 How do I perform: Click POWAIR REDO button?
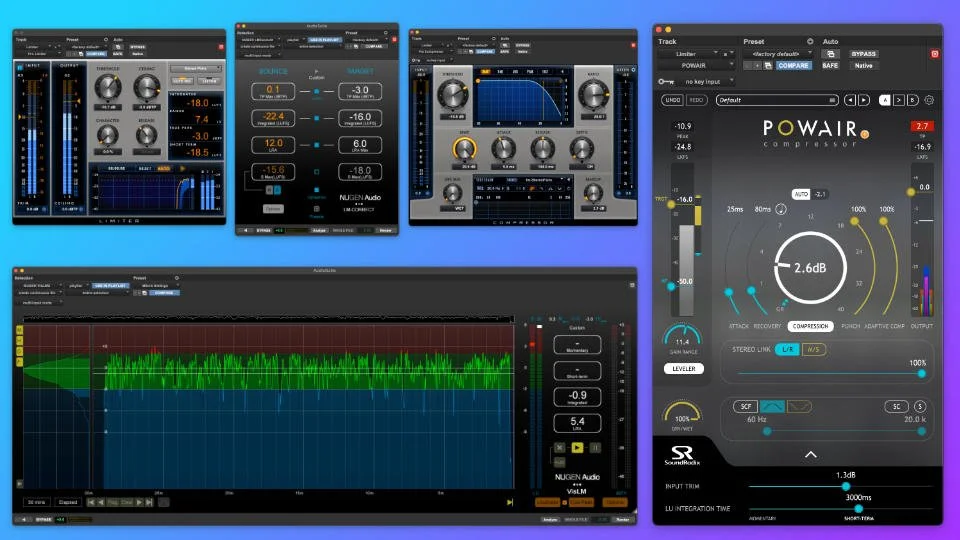(696, 100)
